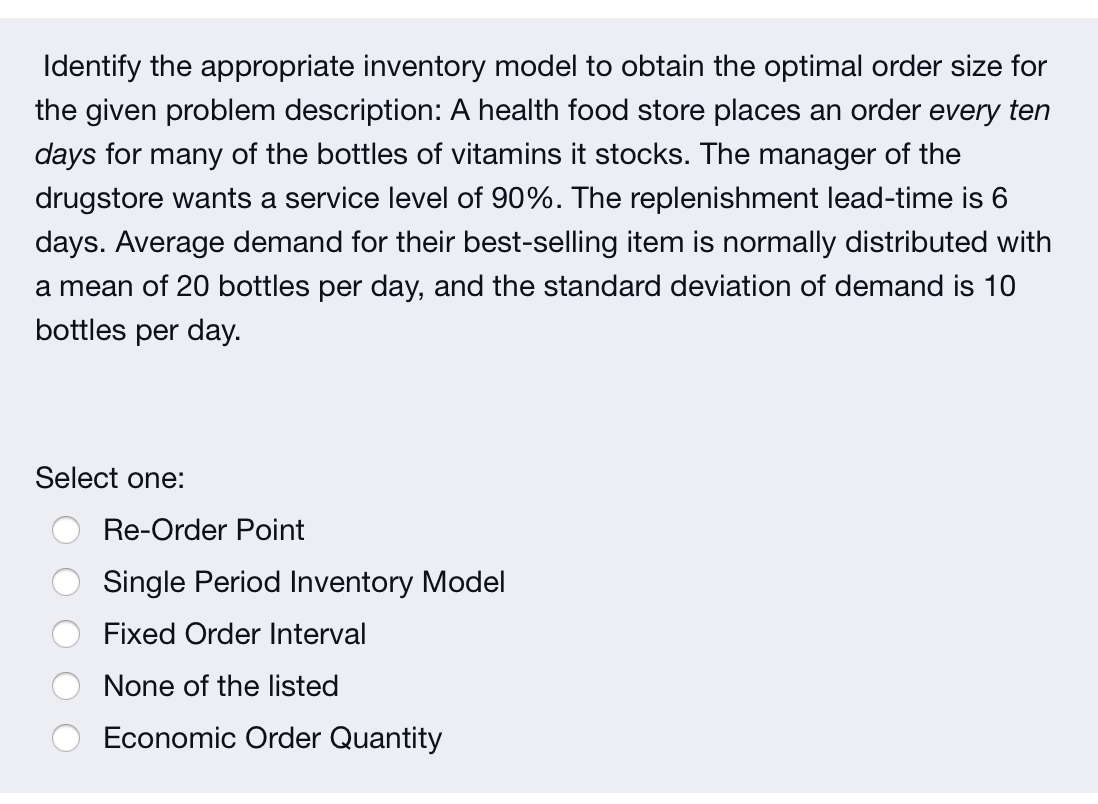
Task: Click the radio next to None of the listed
Action: coord(66,687)
